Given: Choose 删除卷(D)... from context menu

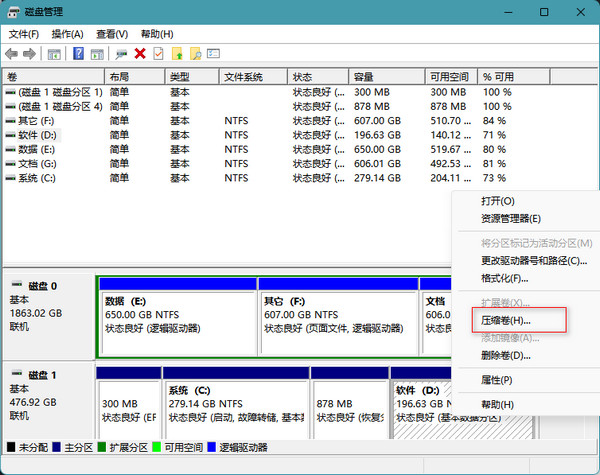Looking at the screenshot, I should tap(506, 355).
